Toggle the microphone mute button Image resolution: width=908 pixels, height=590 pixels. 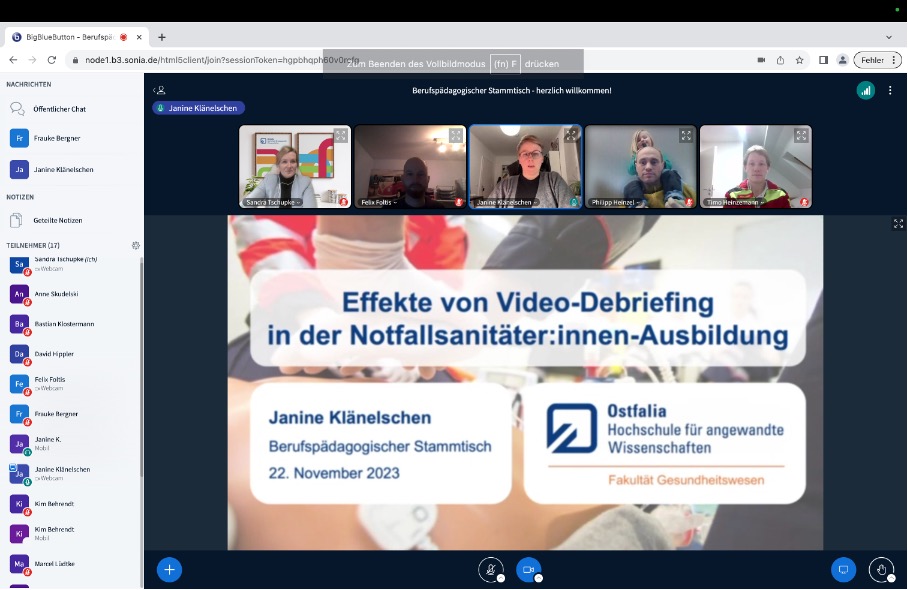tap(490, 570)
